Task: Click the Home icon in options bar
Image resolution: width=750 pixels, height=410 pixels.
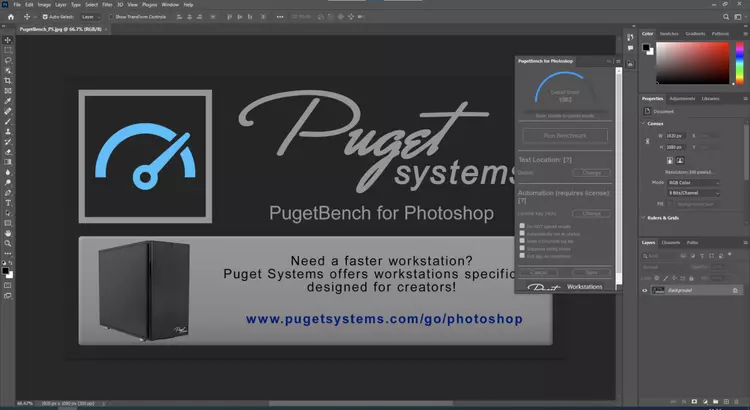Action: point(11,17)
